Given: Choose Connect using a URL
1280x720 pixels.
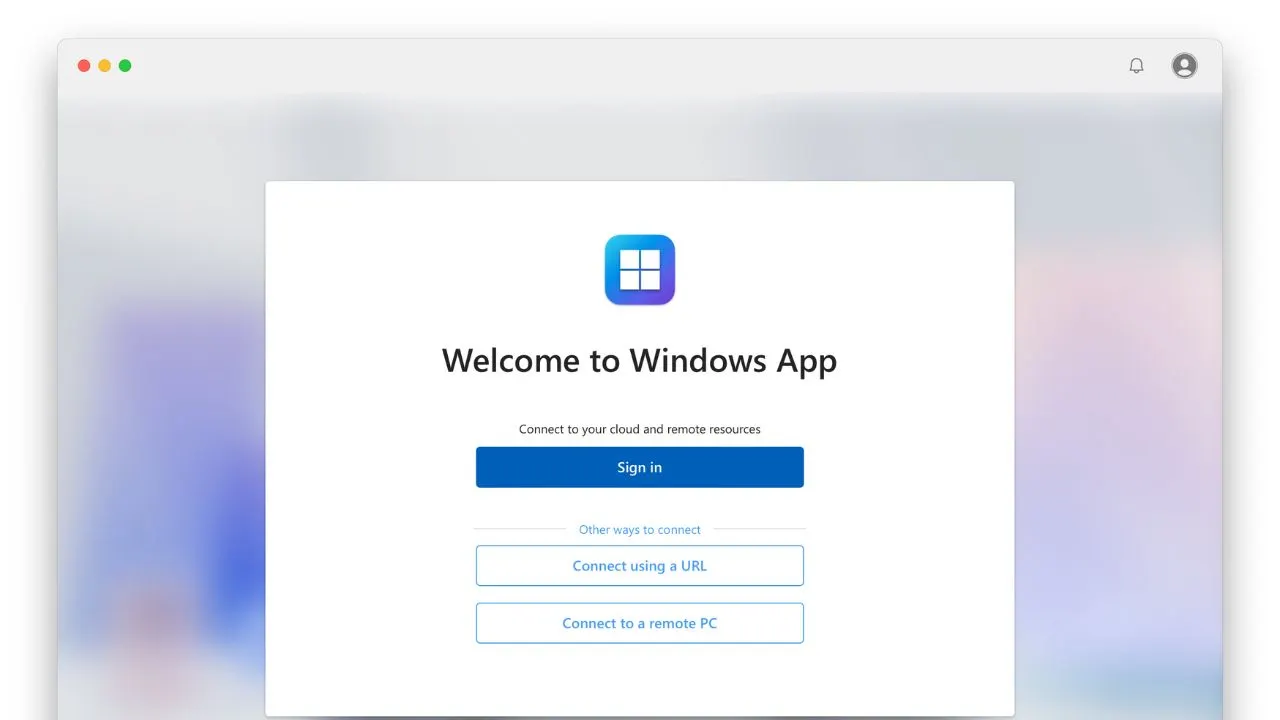Looking at the screenshot, I should (x=640, y=566).
